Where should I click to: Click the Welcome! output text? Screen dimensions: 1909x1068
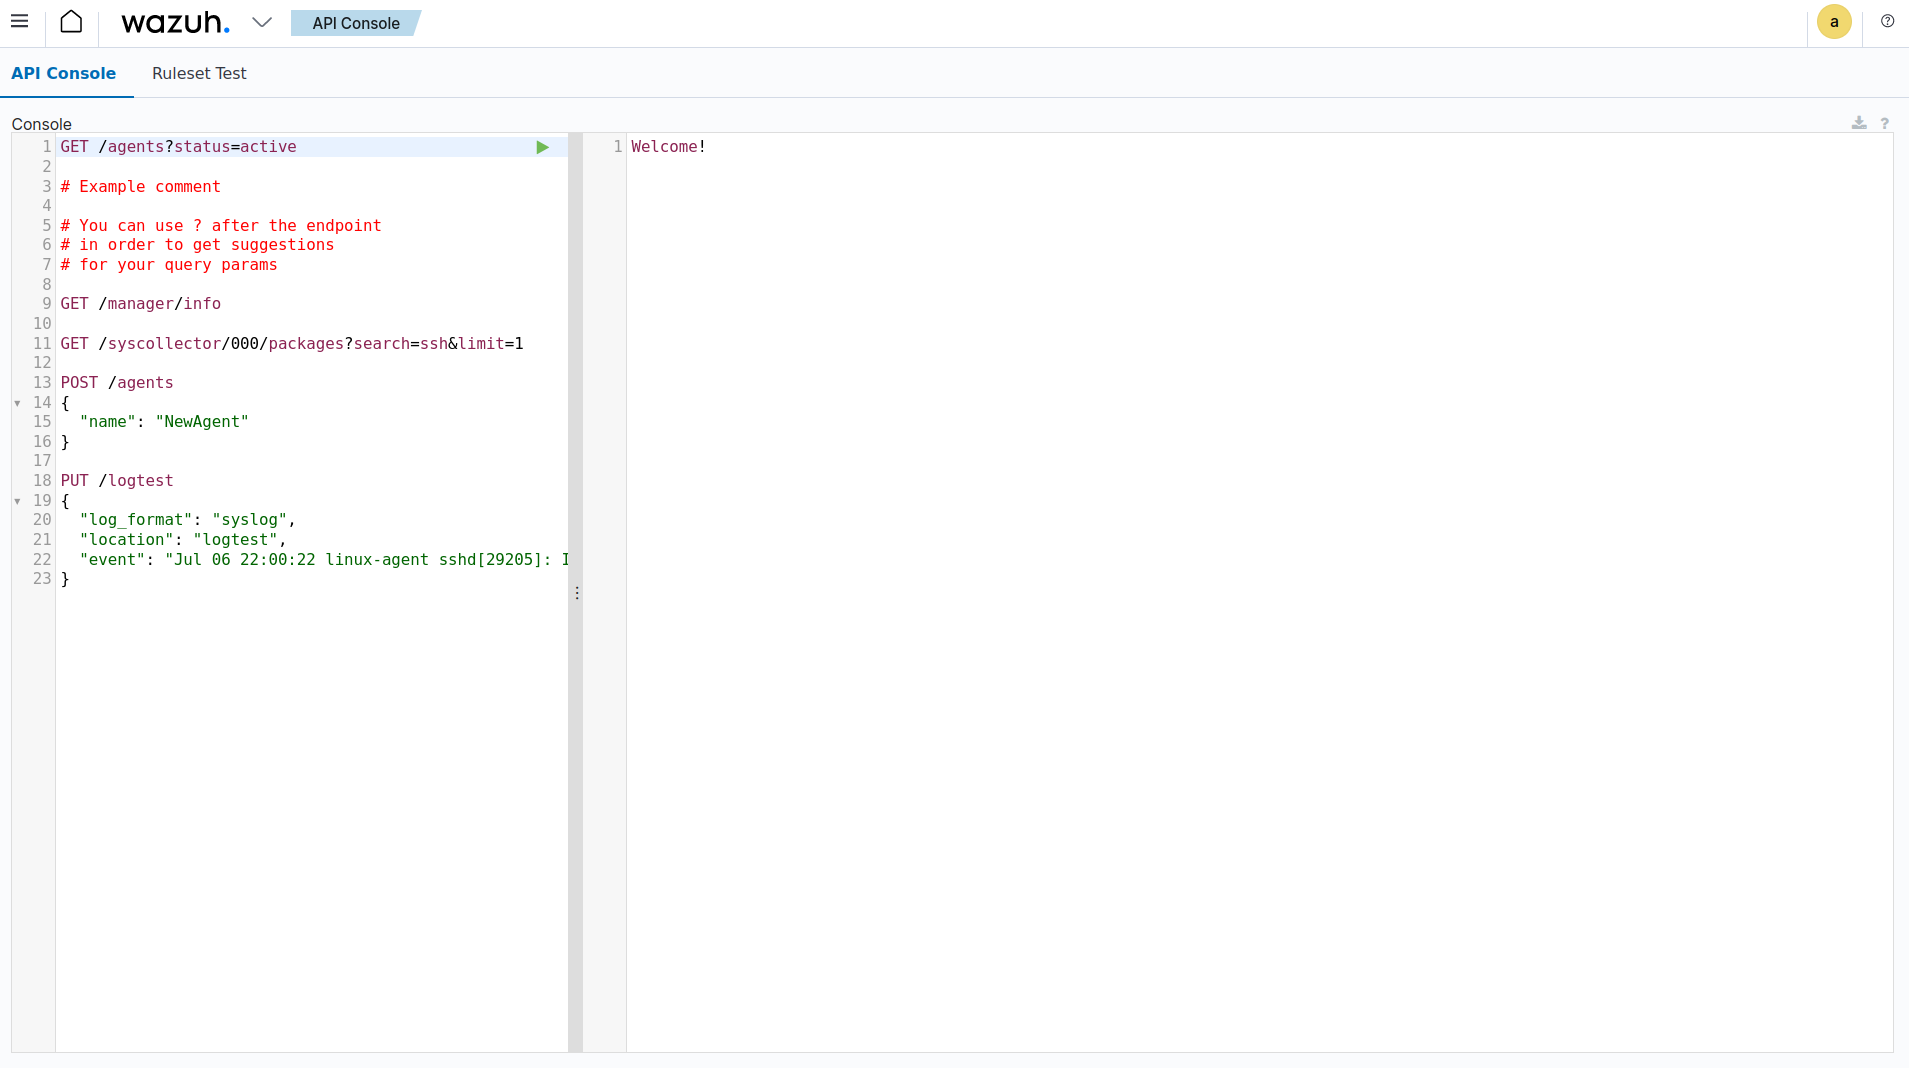(x=669, y=147)
